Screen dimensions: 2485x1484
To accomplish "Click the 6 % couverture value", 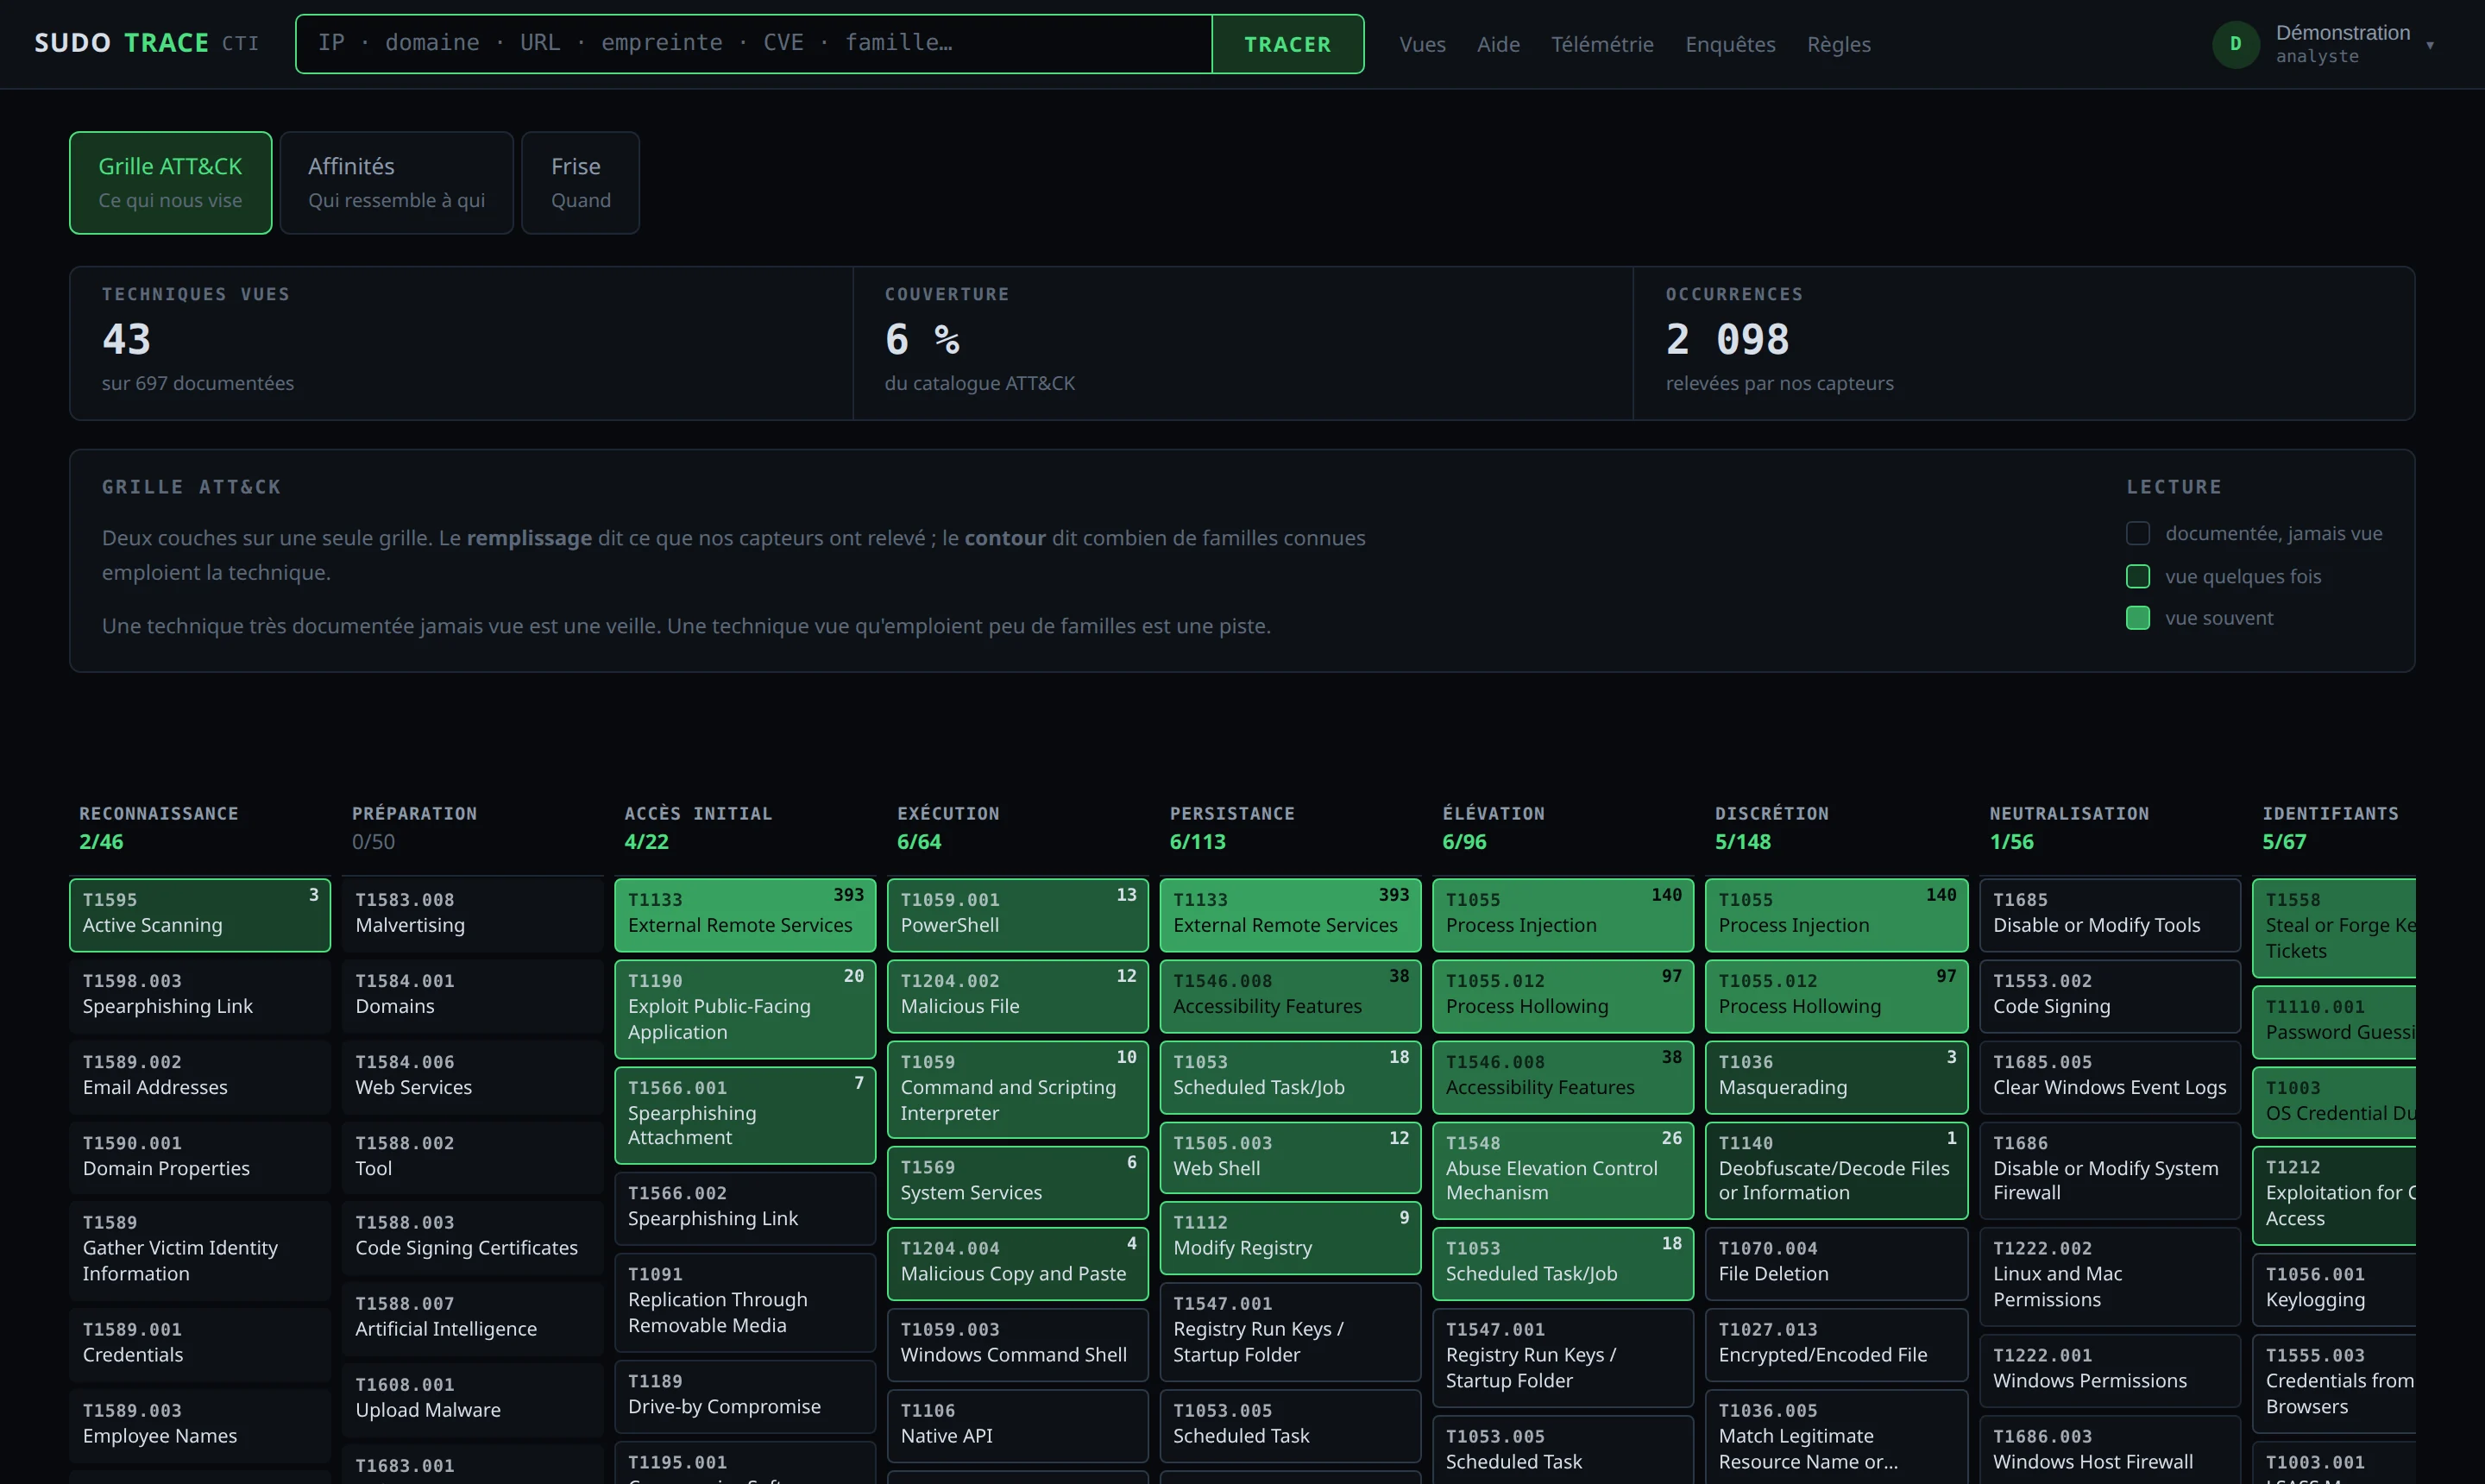I will [x=922, y=339].
